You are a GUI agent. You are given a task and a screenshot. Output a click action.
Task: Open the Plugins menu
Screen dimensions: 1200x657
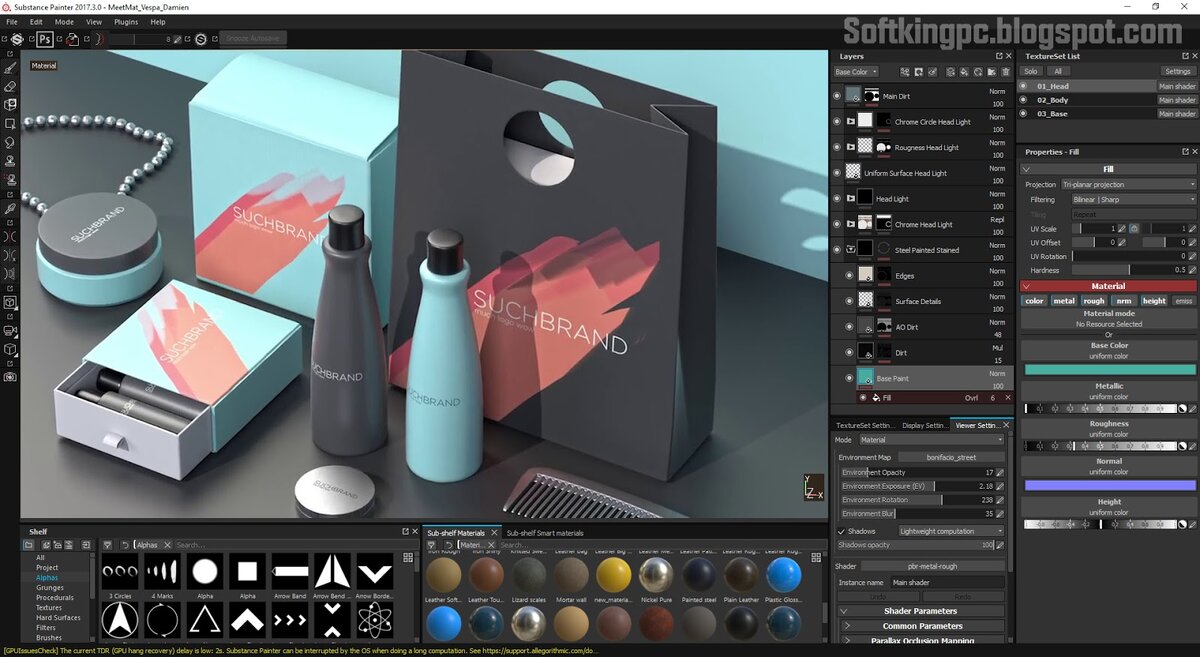click(126, 21)
